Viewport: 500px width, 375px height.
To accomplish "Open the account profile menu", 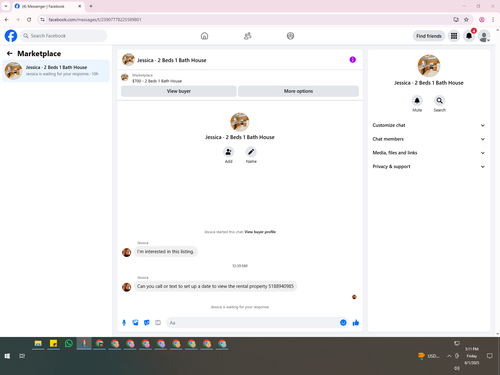I will coord(484,36).
